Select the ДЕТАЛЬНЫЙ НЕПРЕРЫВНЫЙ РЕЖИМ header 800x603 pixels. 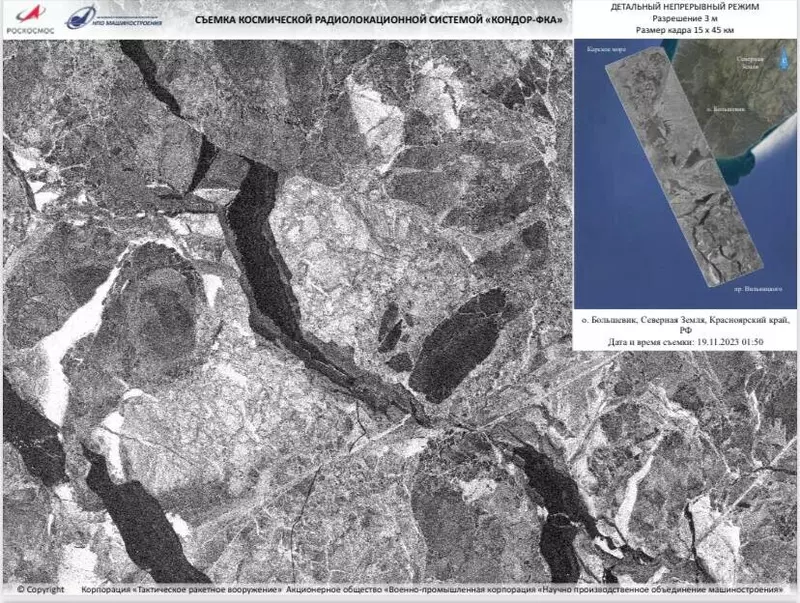[686, 8]
